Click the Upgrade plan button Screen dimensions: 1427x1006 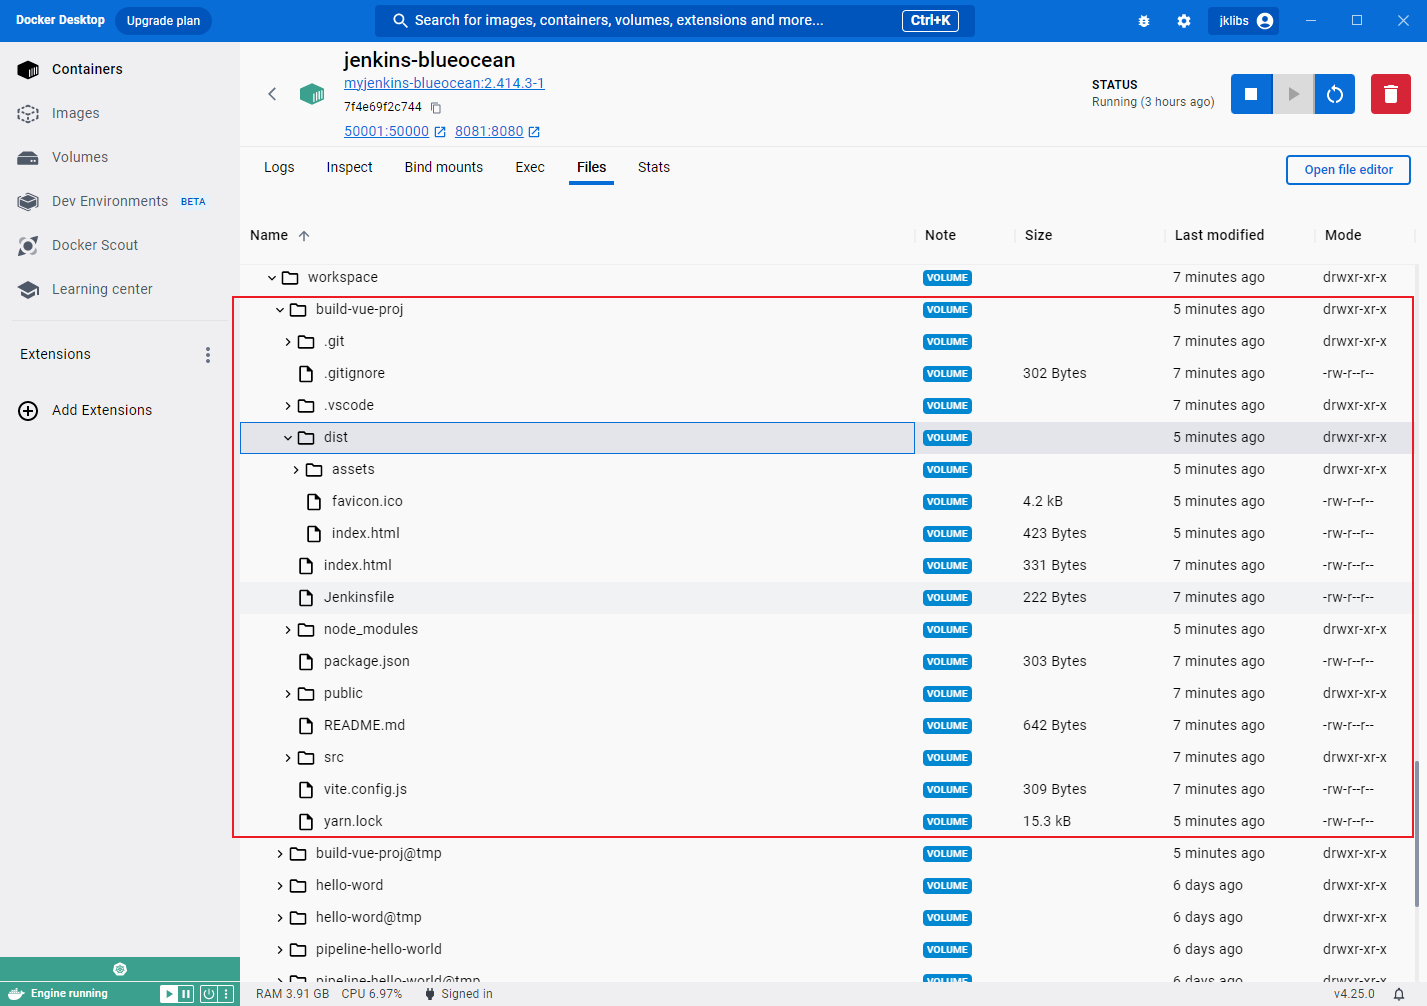(163, 21)
